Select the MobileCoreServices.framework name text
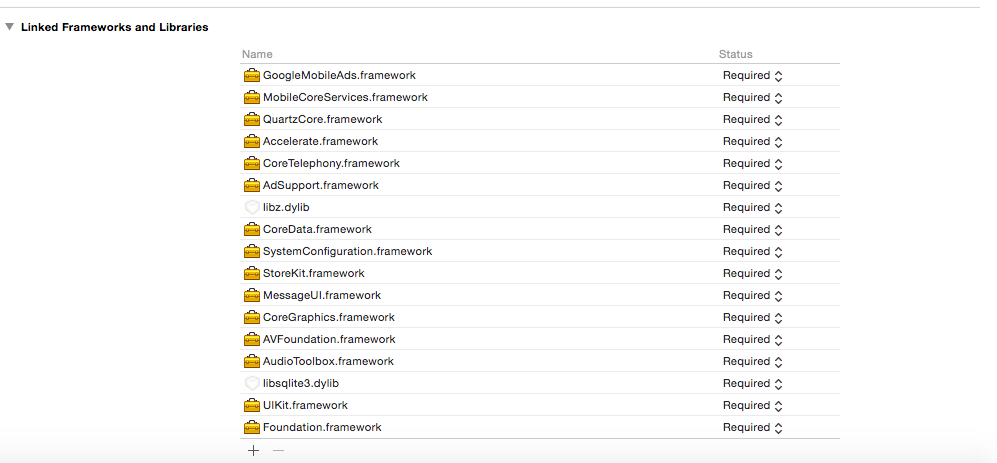 [345, 97]
